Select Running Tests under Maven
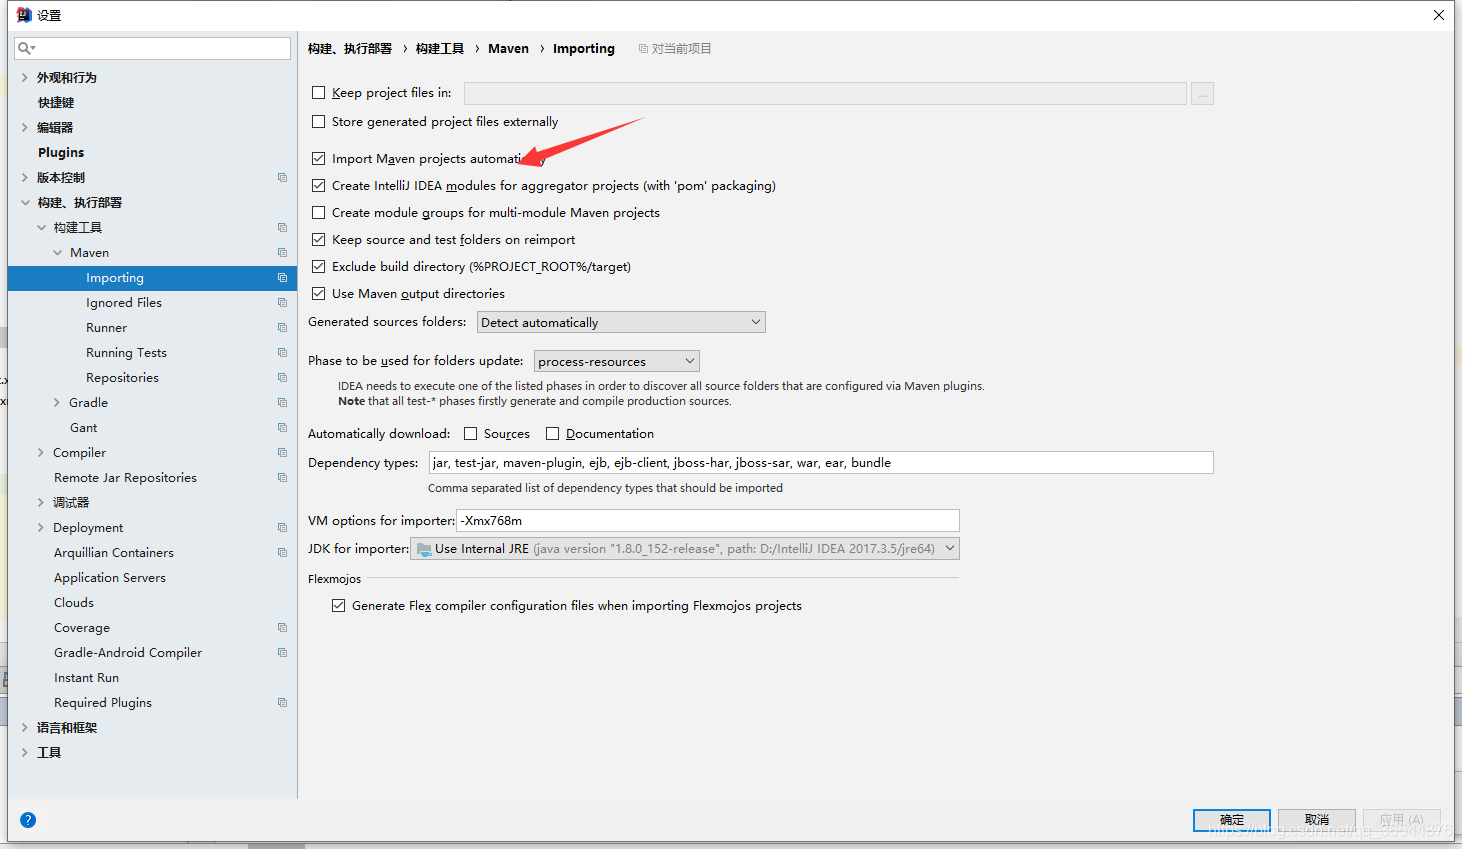Screen dimensions: 1462x849 126,353
